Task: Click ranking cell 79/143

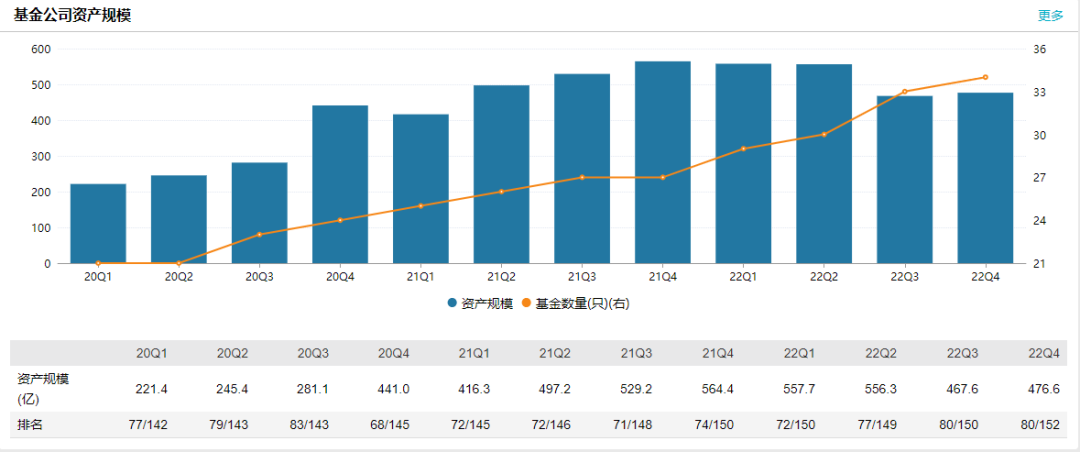Action: click(x=229, y=425)
